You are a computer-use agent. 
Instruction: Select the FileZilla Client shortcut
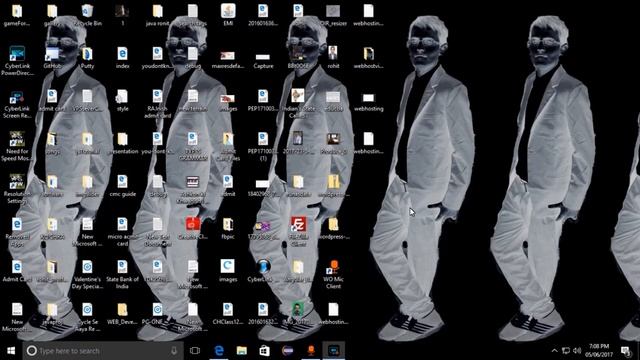298,231
